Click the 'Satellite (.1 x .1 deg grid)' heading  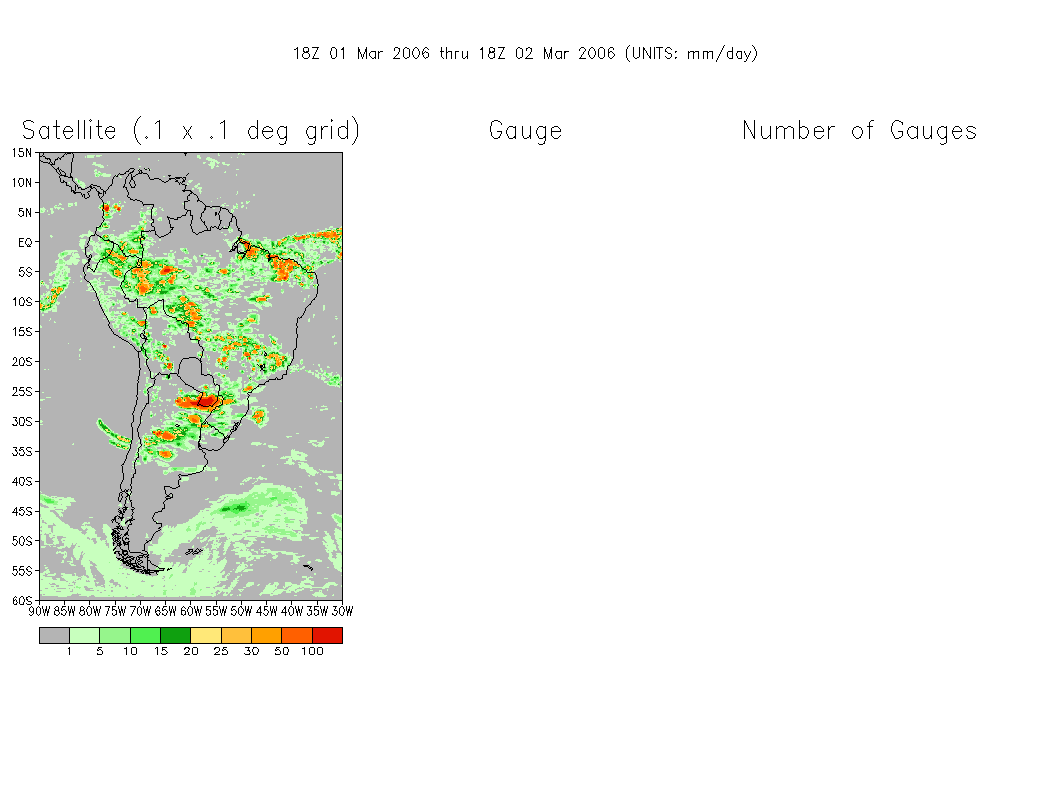click(x=191, y=131)
